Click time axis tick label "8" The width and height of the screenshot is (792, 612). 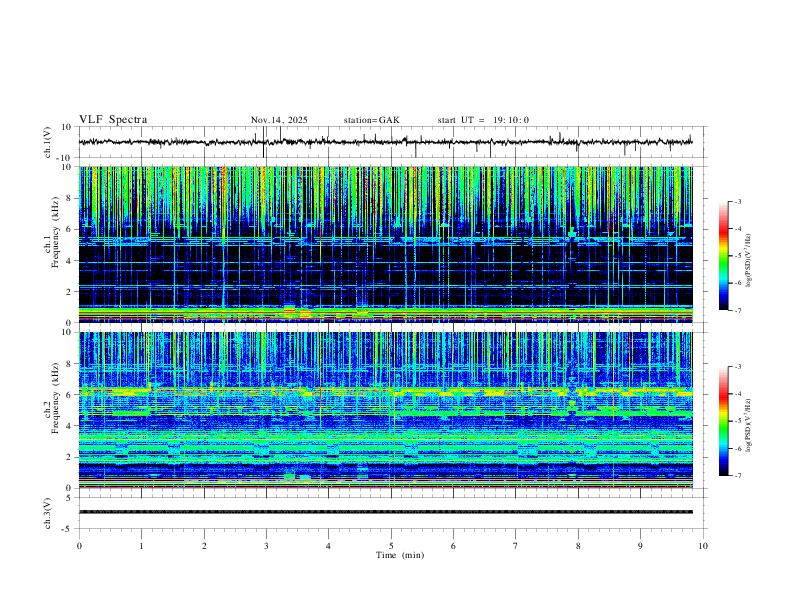[578, 546]
